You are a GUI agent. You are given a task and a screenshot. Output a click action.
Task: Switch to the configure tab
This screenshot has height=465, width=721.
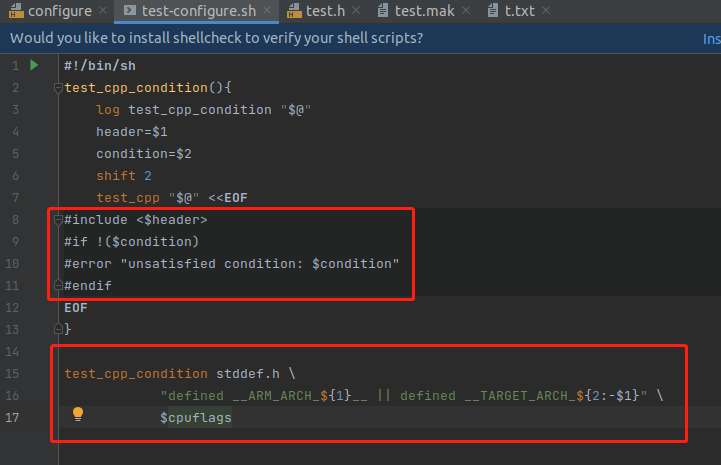pos(59,11)
